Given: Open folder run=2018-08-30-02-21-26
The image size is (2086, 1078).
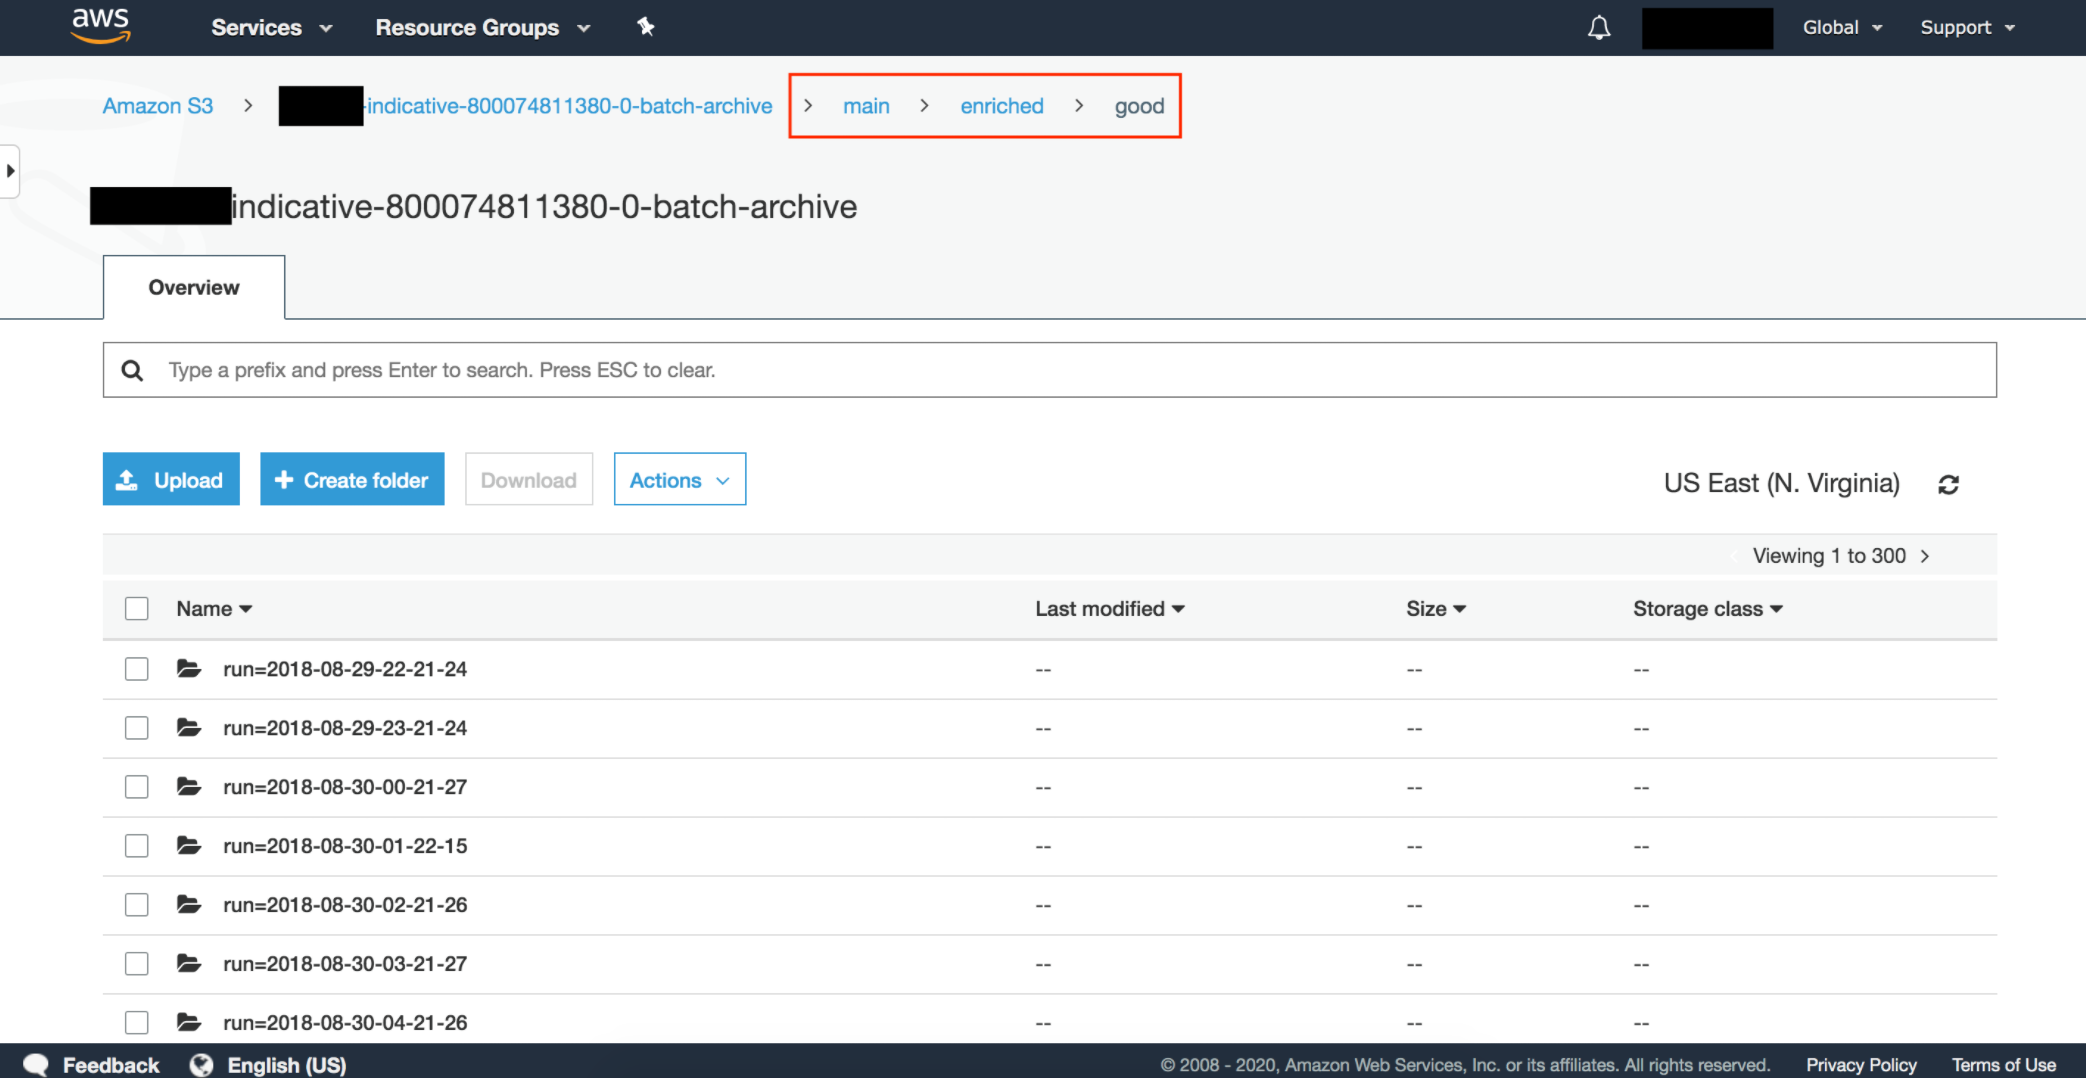Looking at the screenshot, I should [x=345, y=905].
